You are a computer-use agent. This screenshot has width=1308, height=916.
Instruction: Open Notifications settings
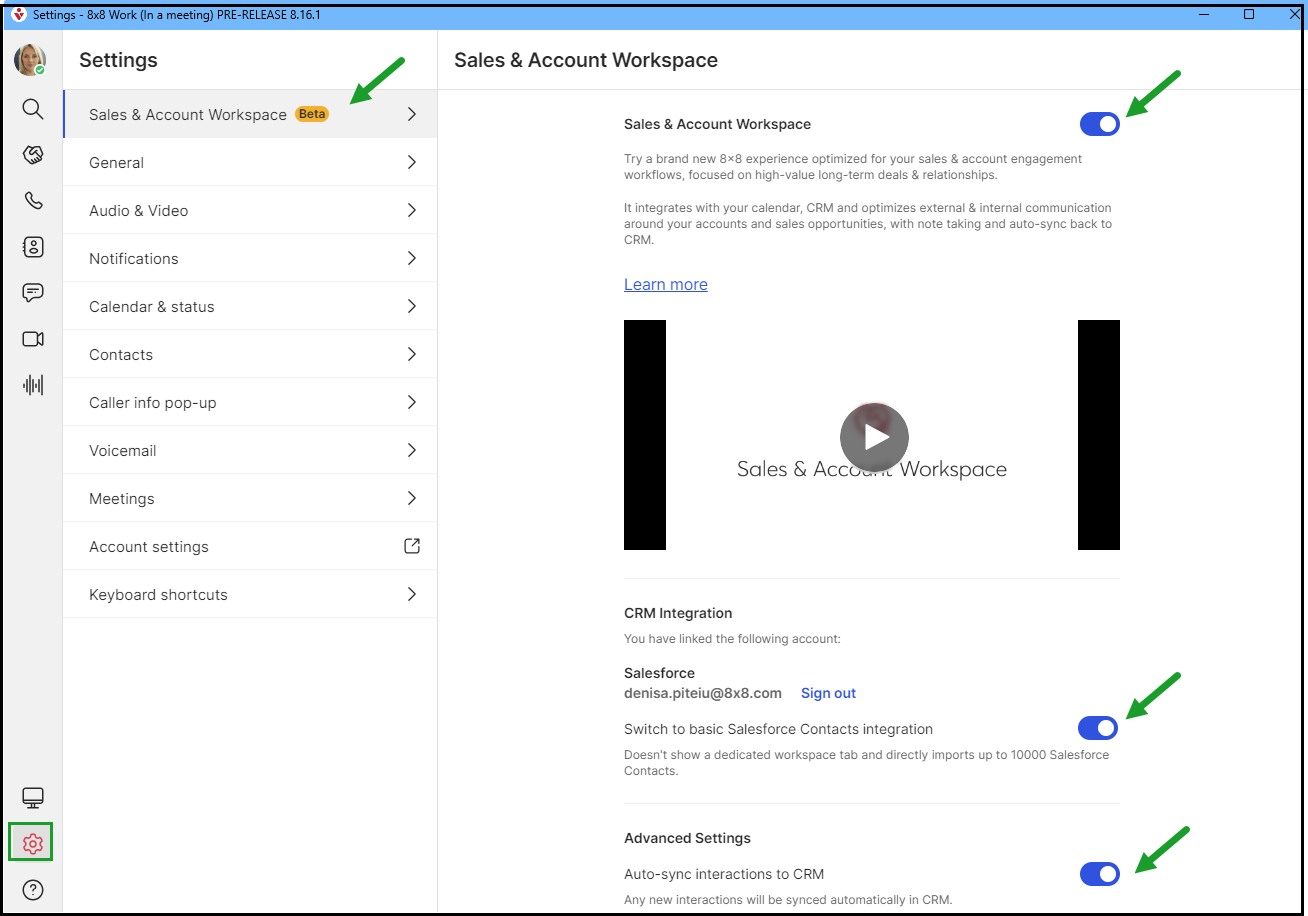click(x=250, y=258)
